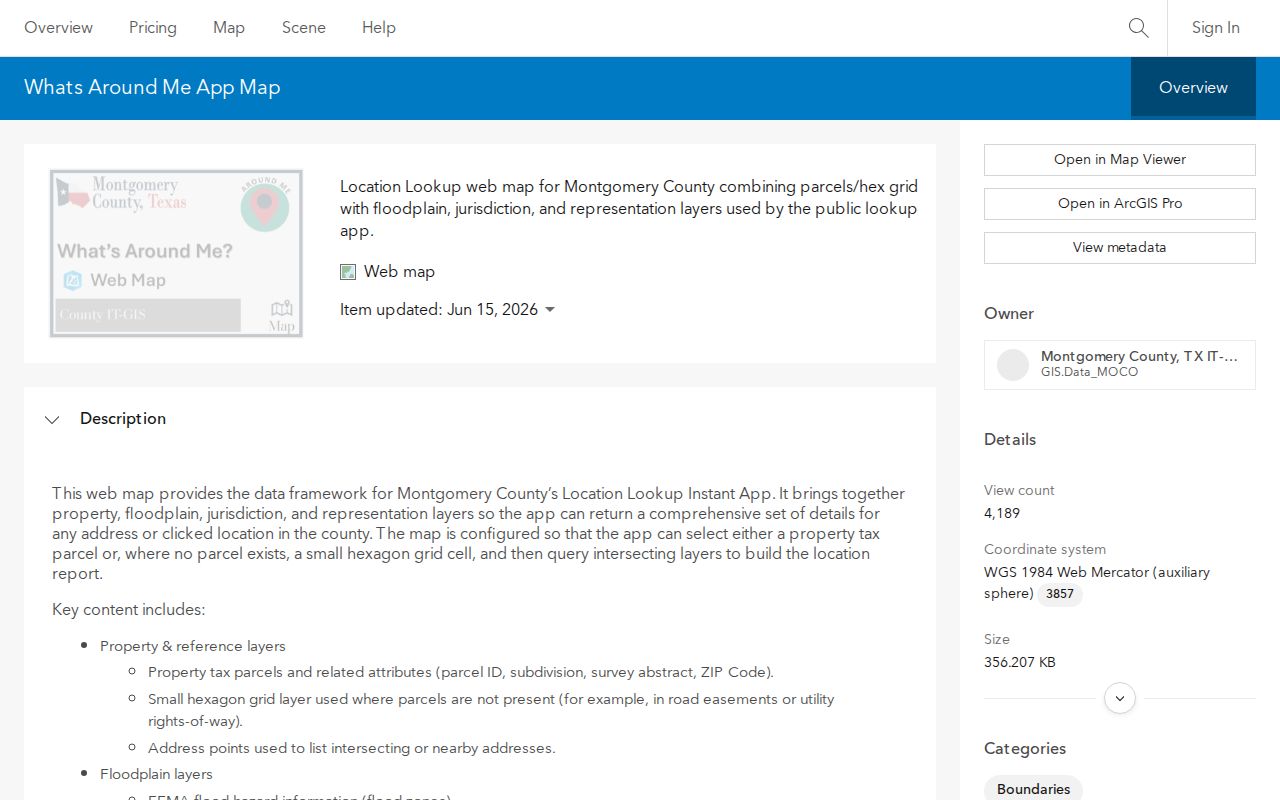
Task: Click the Web map type icon
Action: point(348,272)
